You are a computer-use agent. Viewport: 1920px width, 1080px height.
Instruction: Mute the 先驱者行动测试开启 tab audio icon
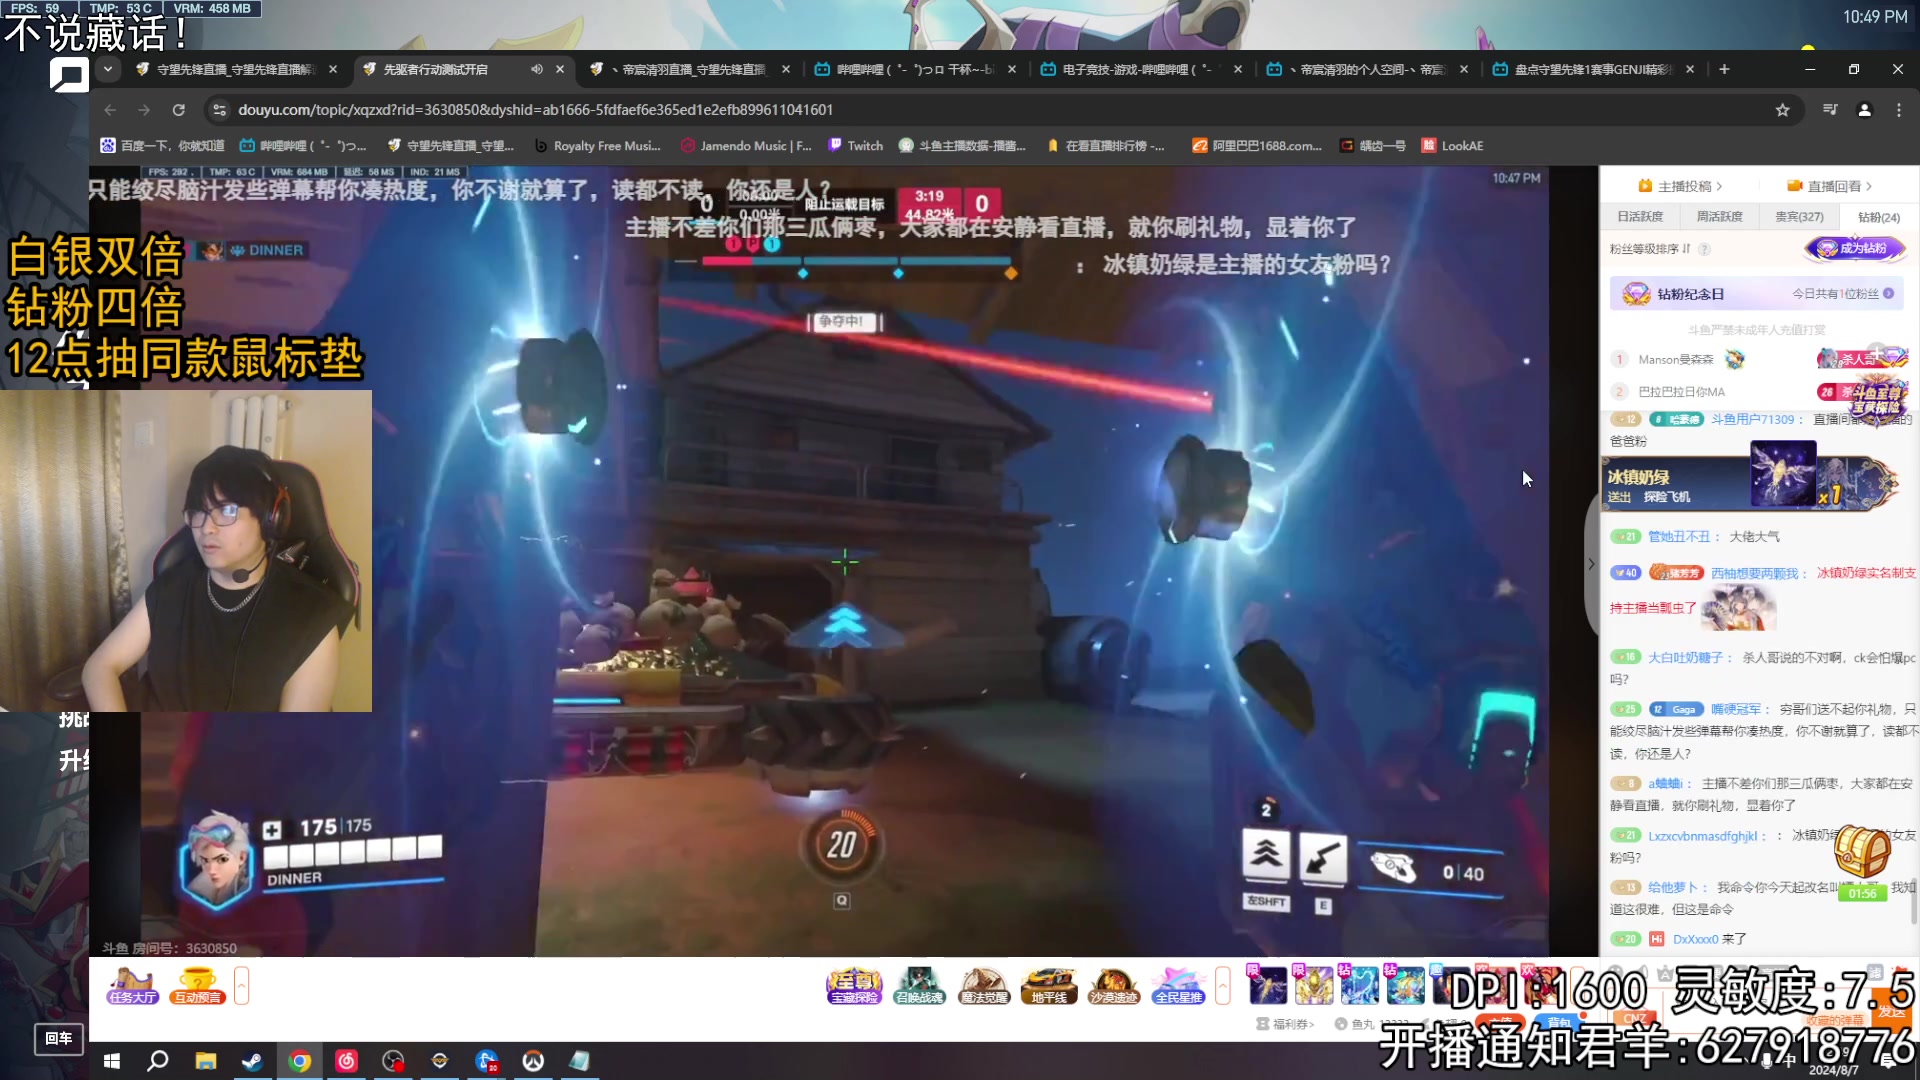pyautogui.click(x=537, y=69)
